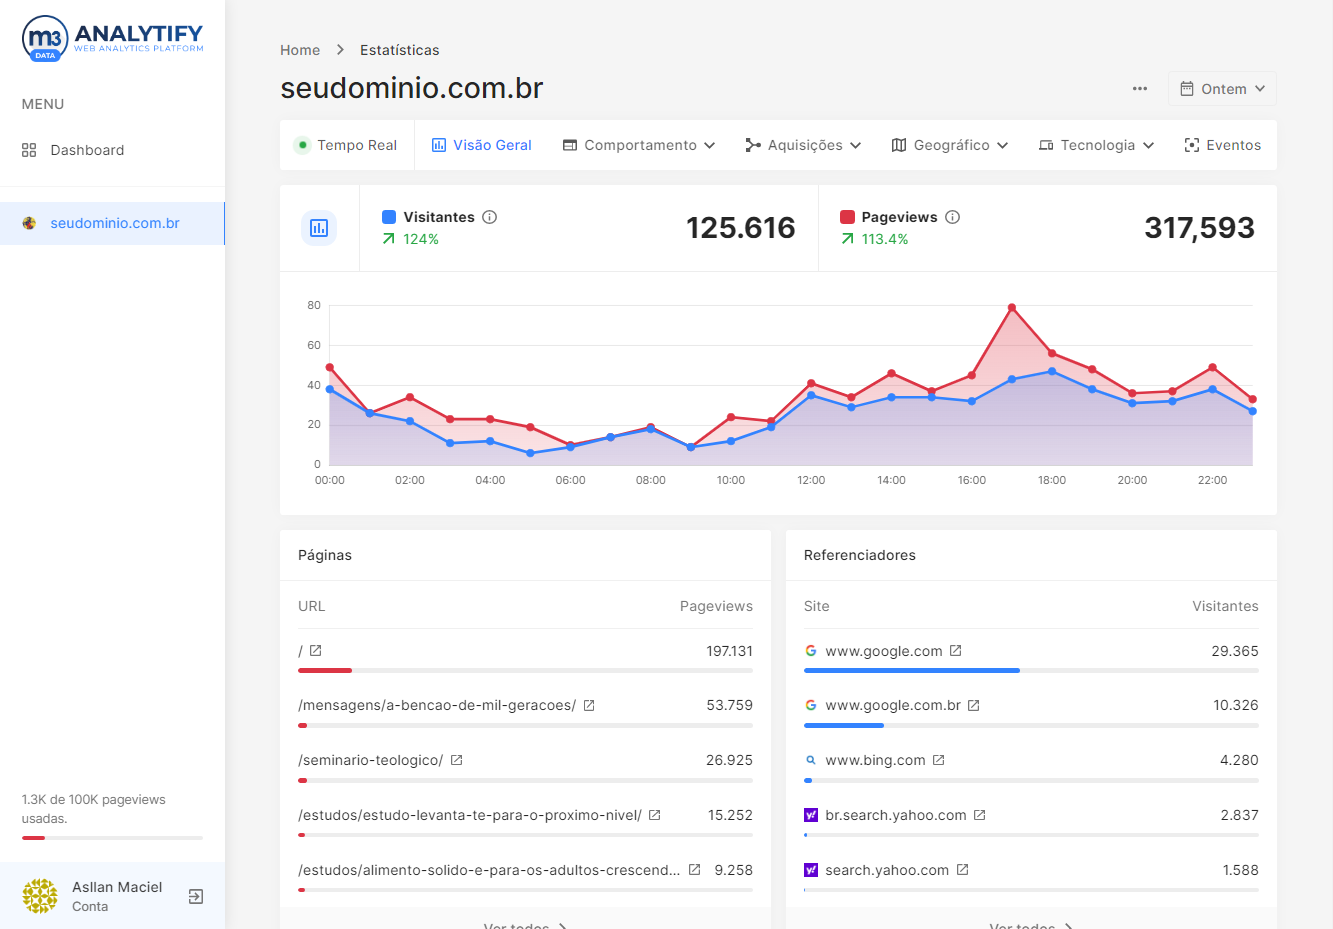Click the M3 Analytify logo
1333x929 pixels.
(112, 39)
